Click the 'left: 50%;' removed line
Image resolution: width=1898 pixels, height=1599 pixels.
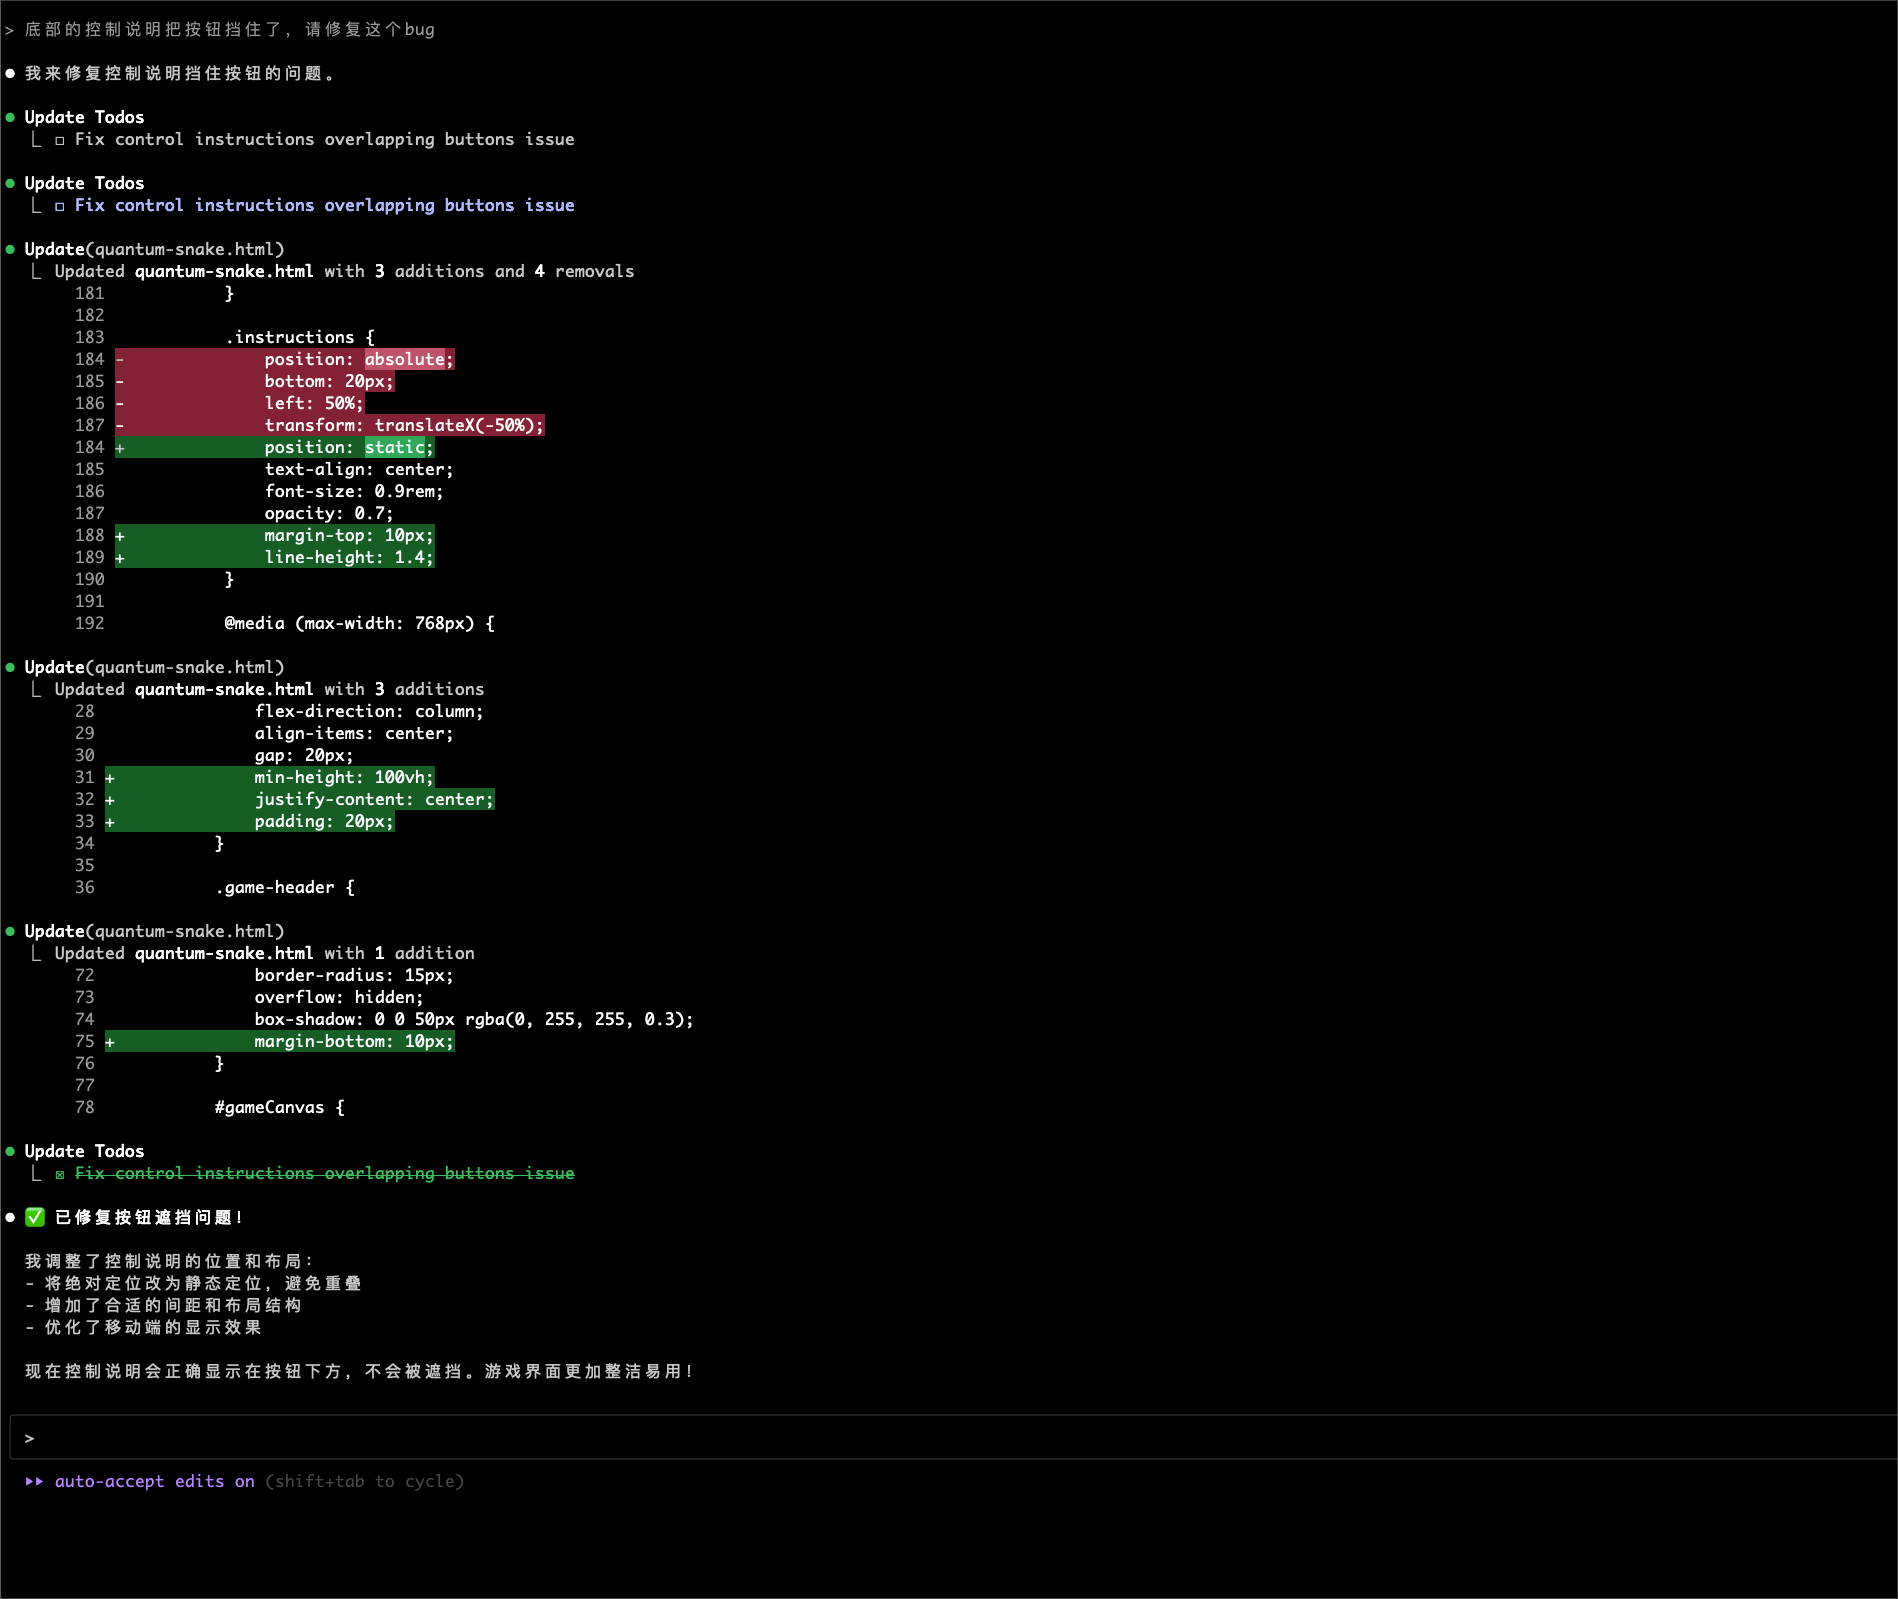tap(240, 403)
